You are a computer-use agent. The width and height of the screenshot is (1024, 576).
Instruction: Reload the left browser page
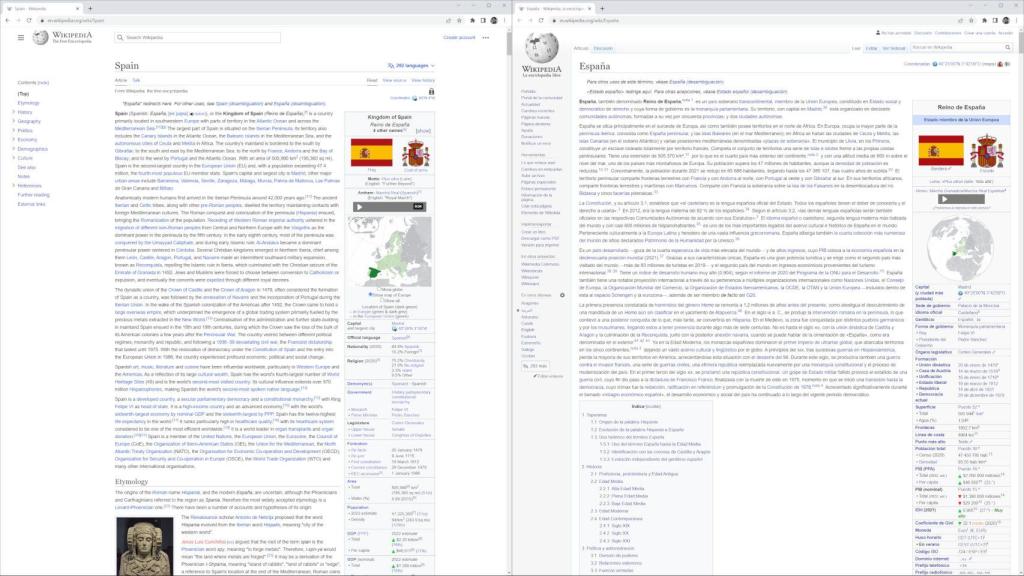coord(29,20)
